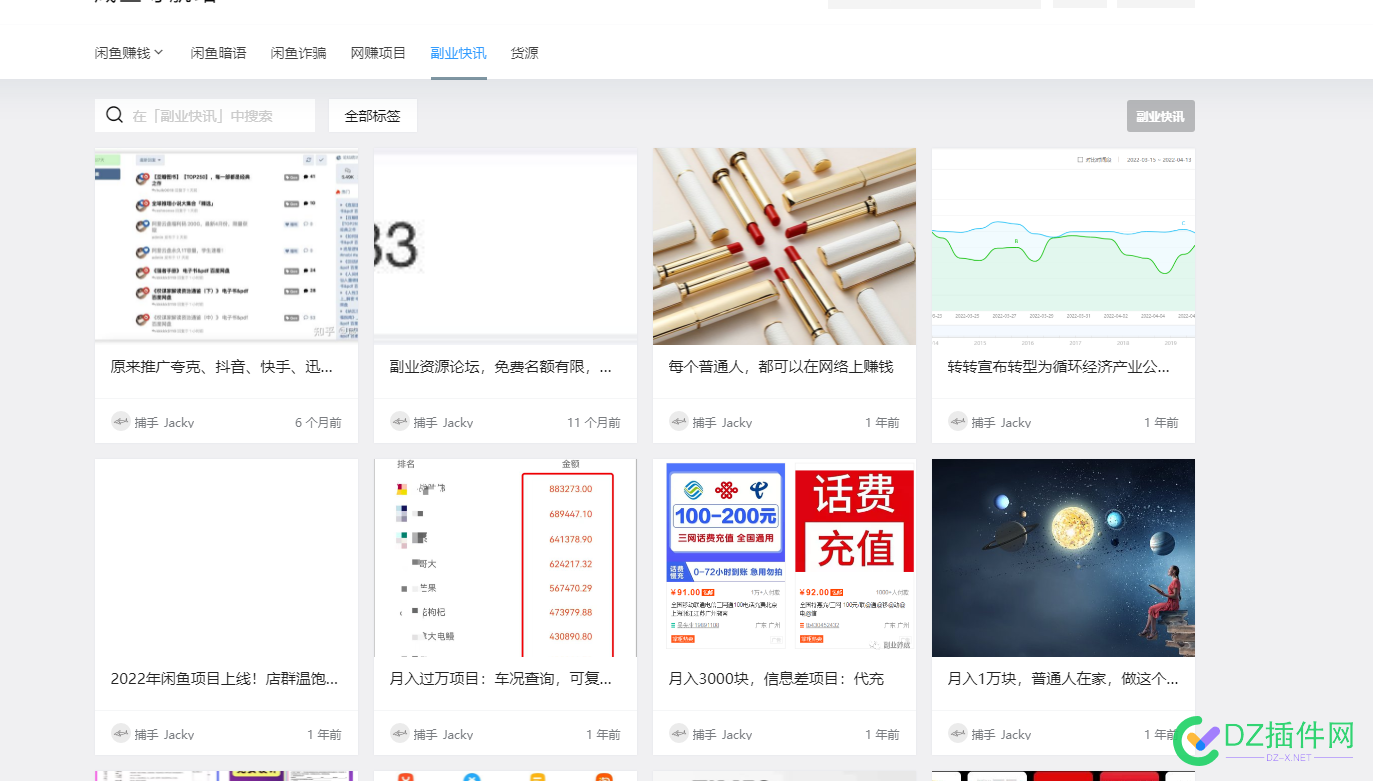Click author 捕手 Jacky on 月入3000块 card
1373x781 pixels.
coord(722,735)
